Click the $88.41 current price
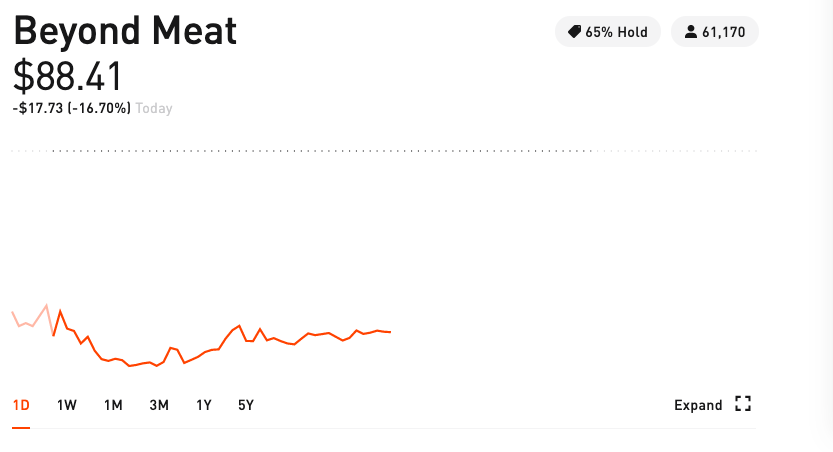 pos(68,76)
